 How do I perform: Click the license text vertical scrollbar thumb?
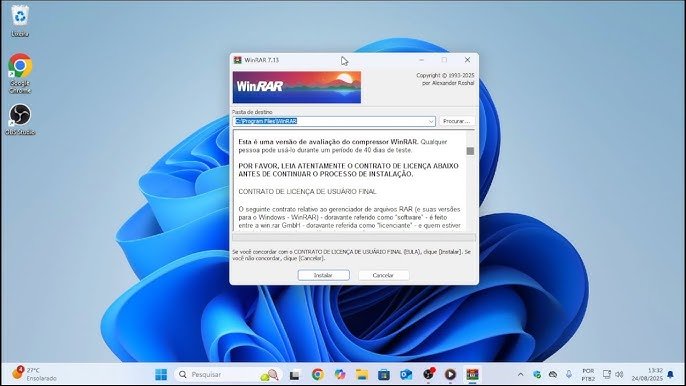pos(470,151)
